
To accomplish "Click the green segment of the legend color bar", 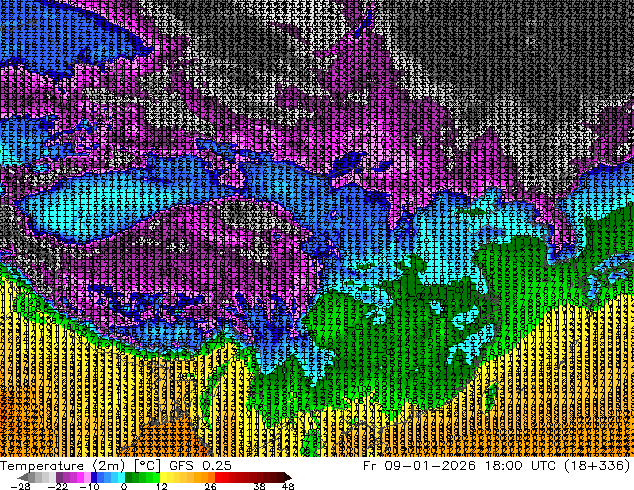I will pyautogui.click(x=140, y=477).
